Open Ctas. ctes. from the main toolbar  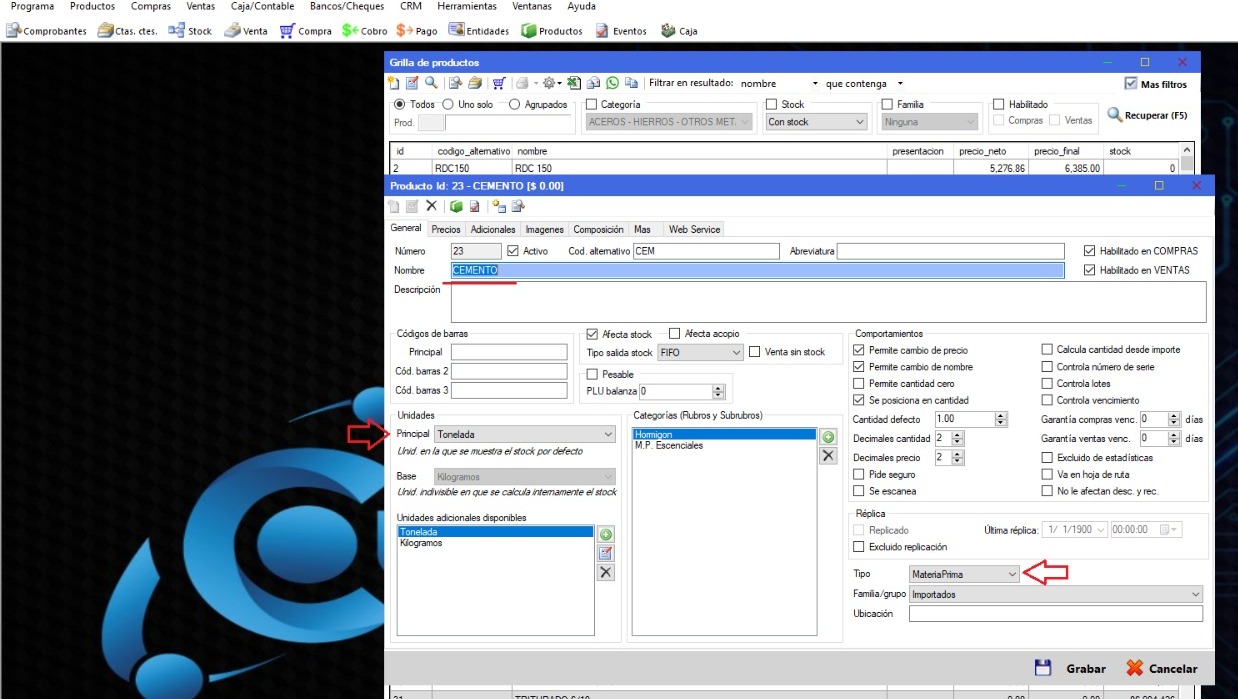pos(127,31)
